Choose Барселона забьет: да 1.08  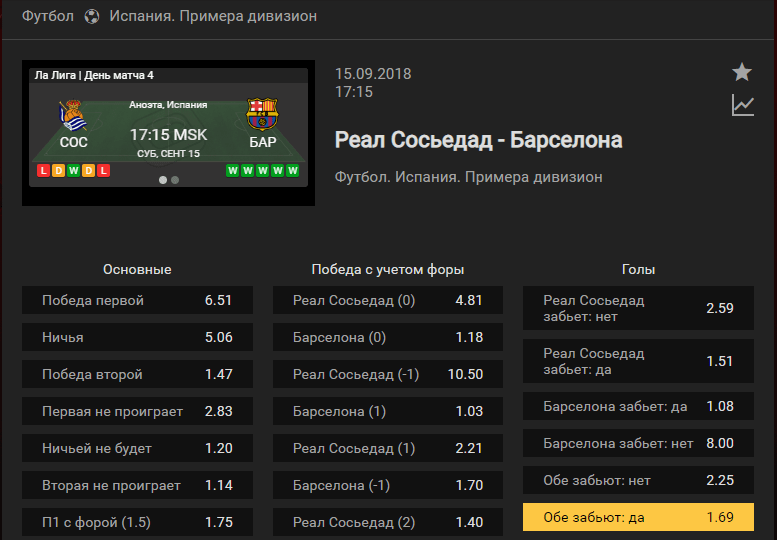(638, 406)
